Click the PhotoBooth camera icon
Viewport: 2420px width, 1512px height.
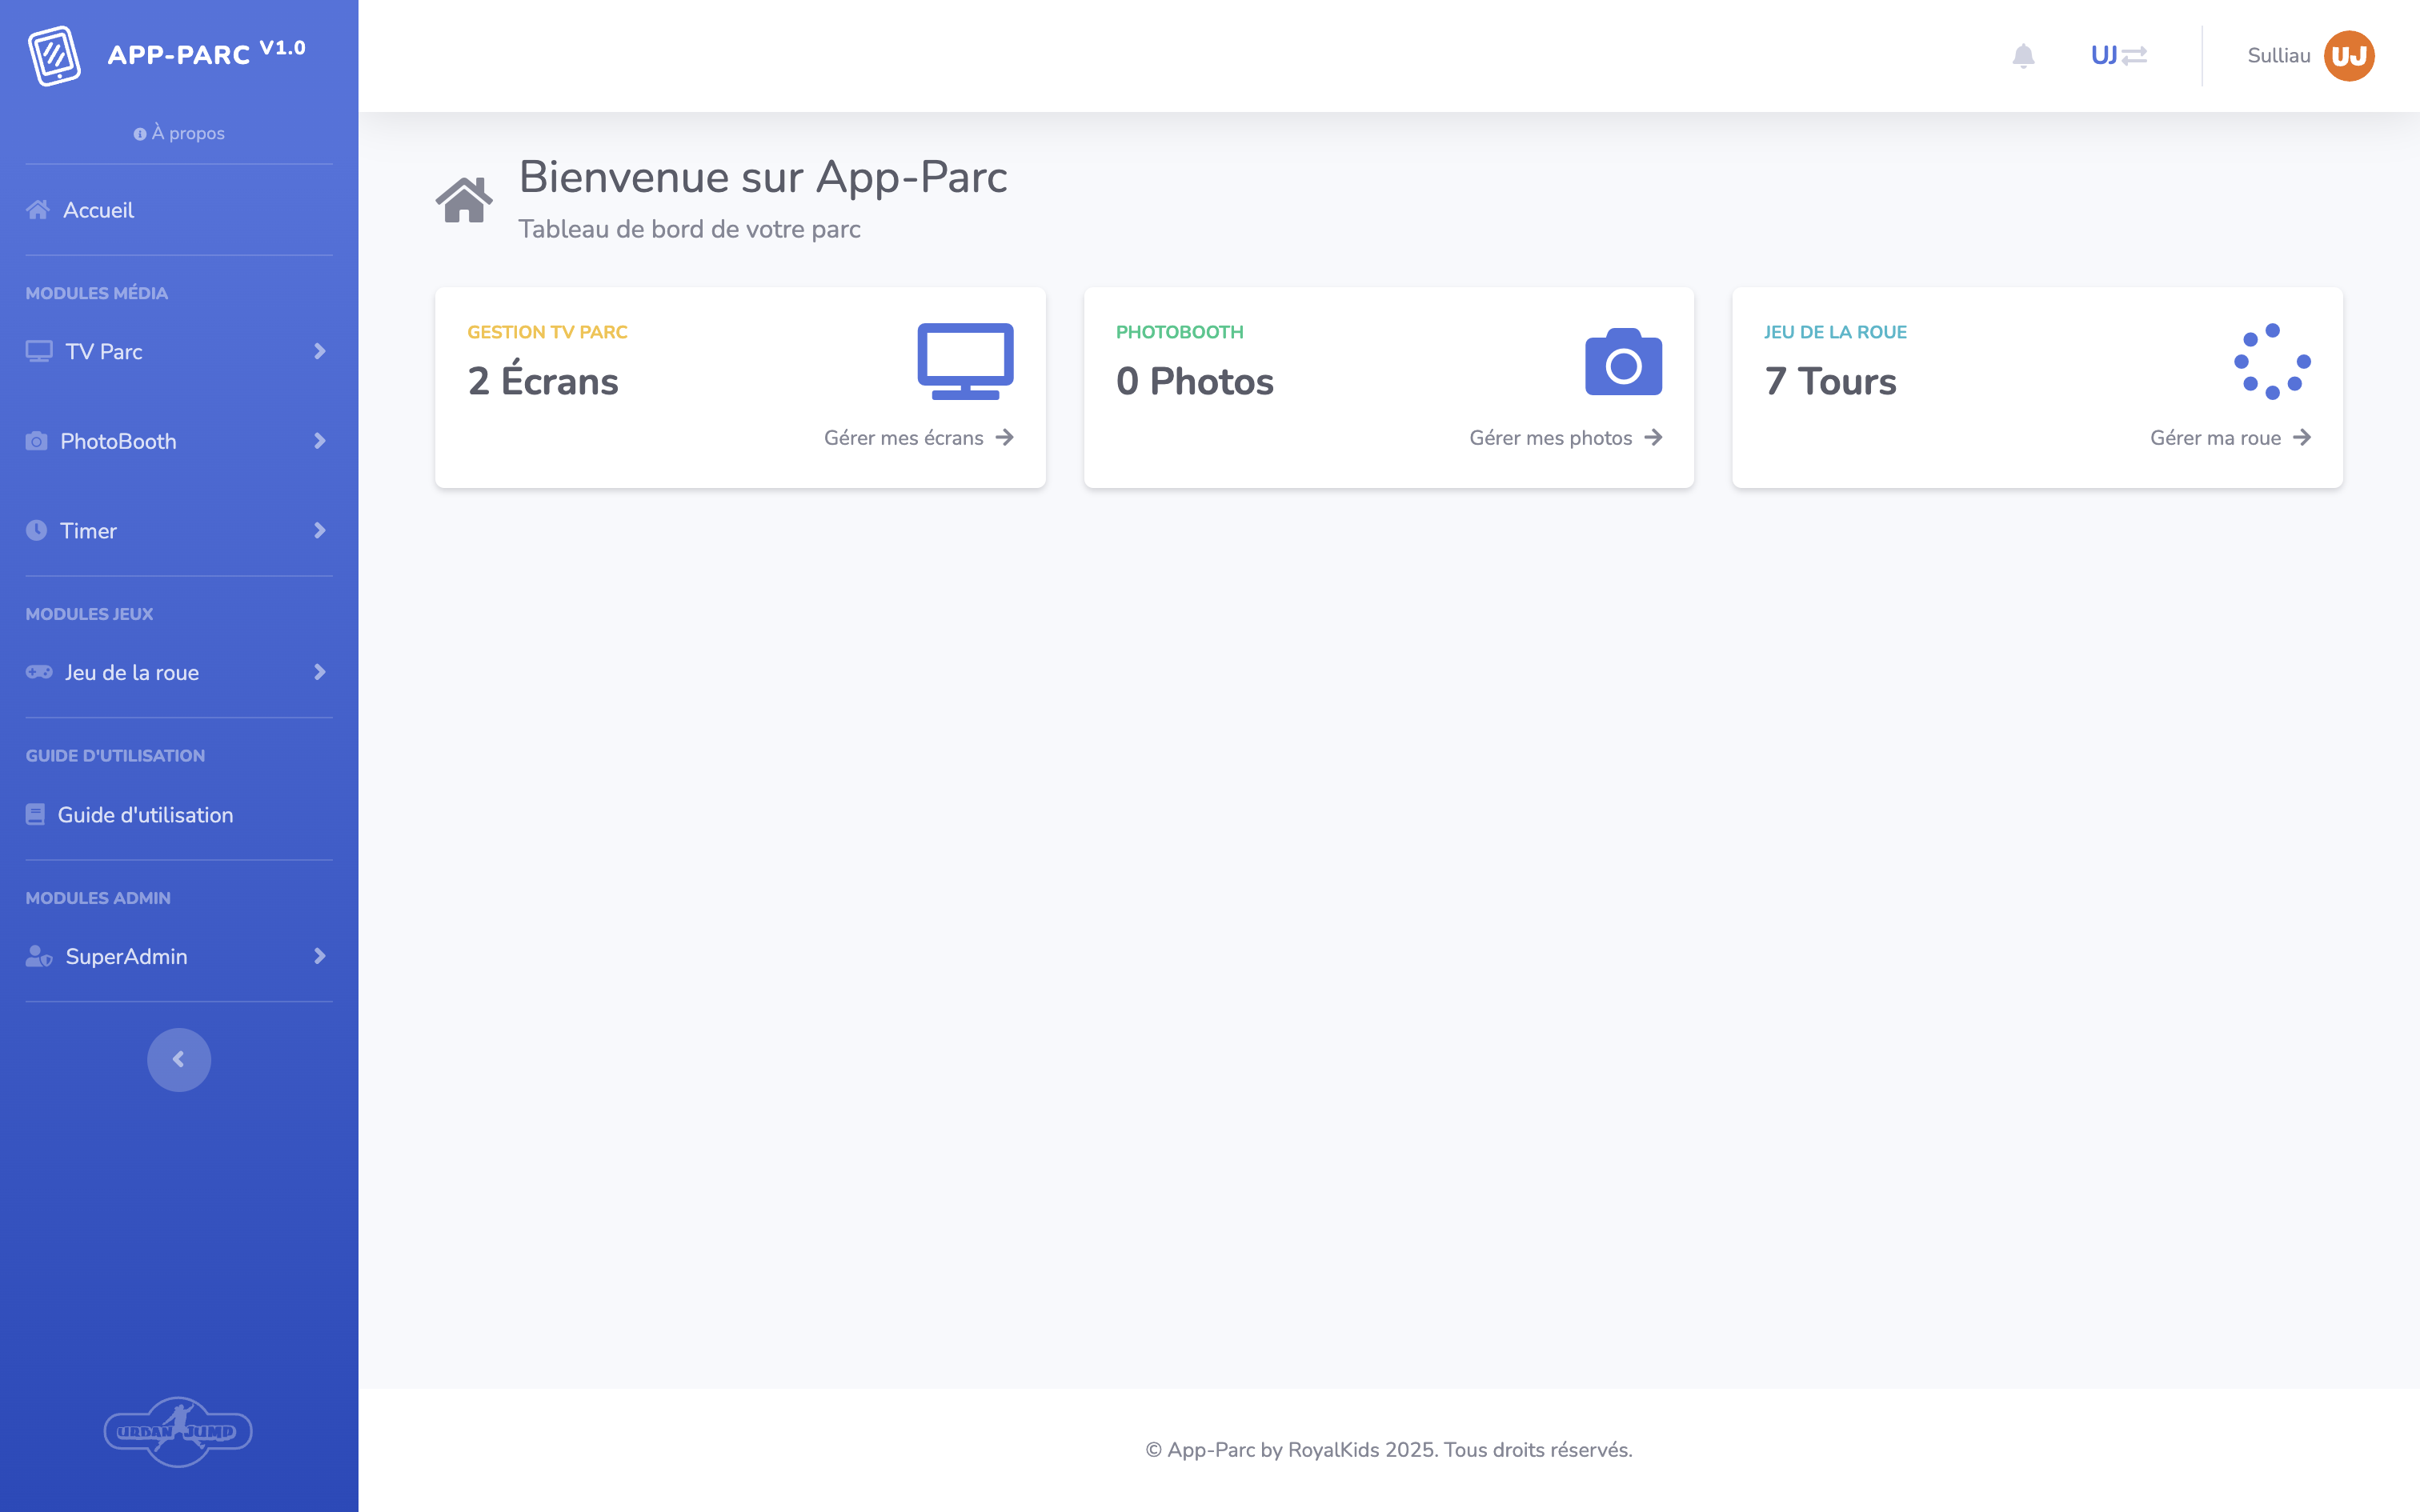coord(36,440)
